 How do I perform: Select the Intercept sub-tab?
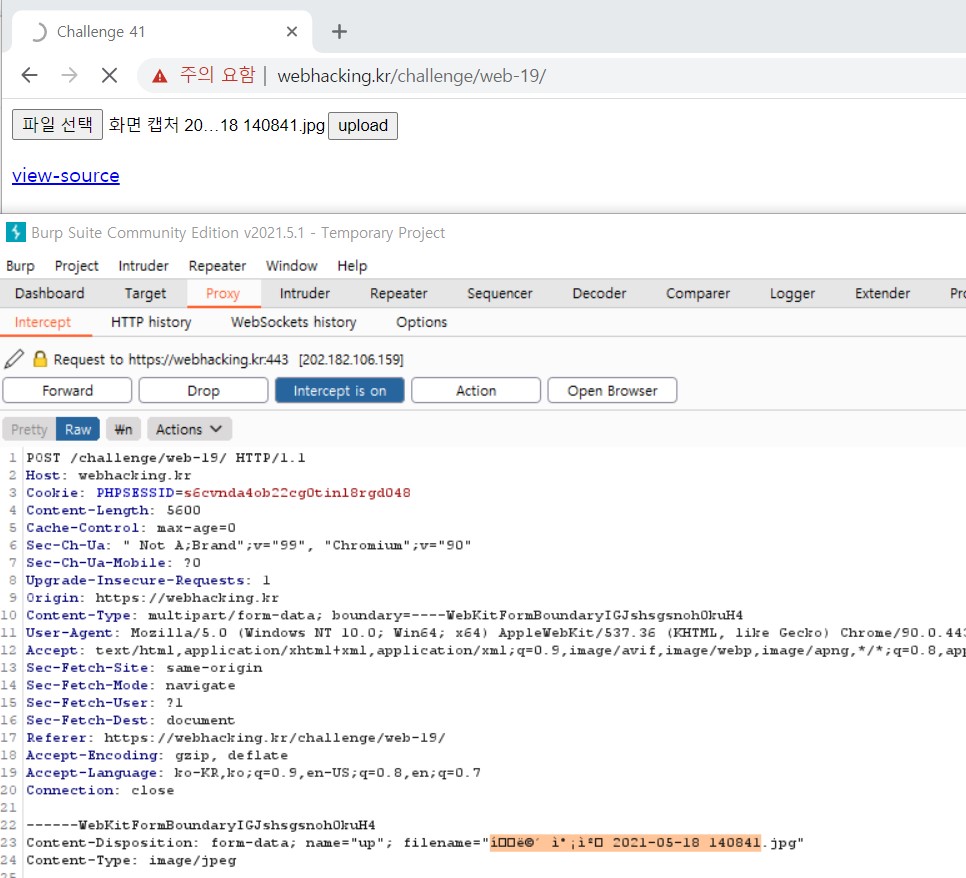(x=43, y=322)
